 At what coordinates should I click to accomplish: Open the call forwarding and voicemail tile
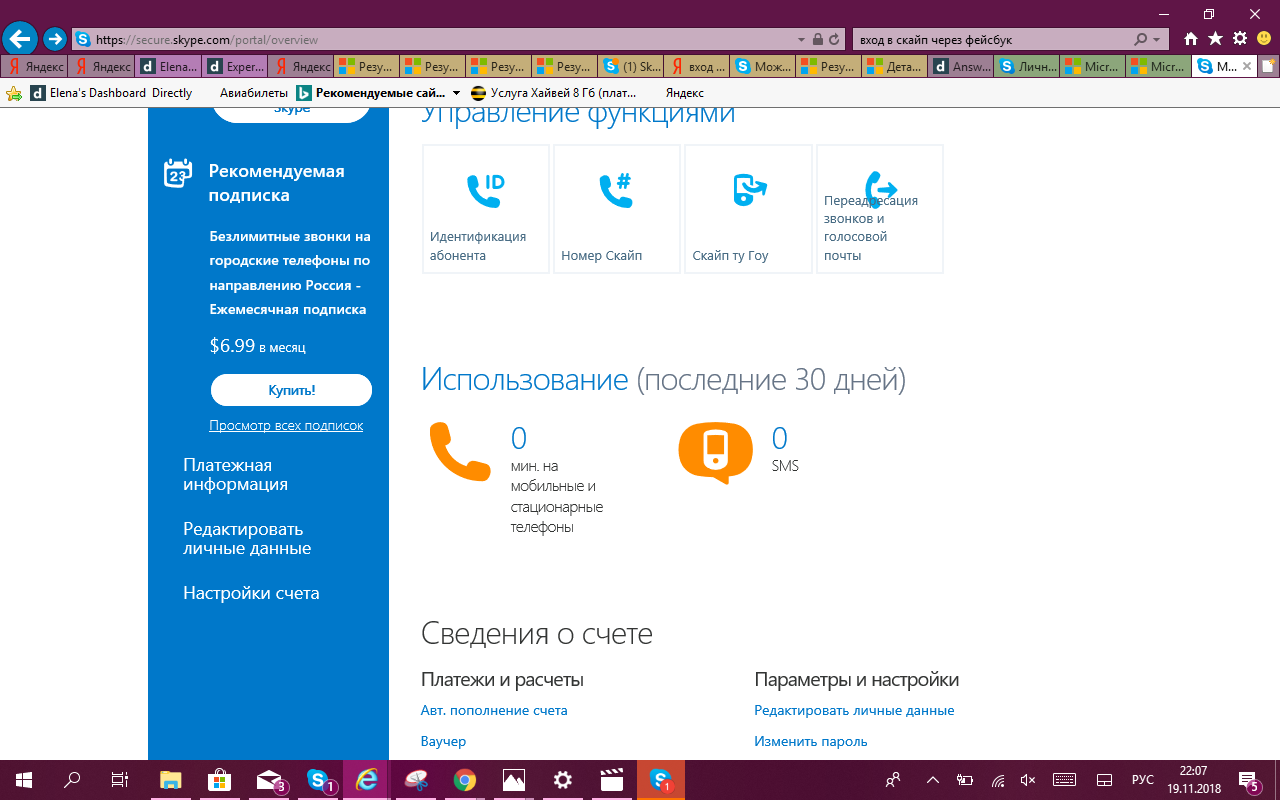coord(880,209)
